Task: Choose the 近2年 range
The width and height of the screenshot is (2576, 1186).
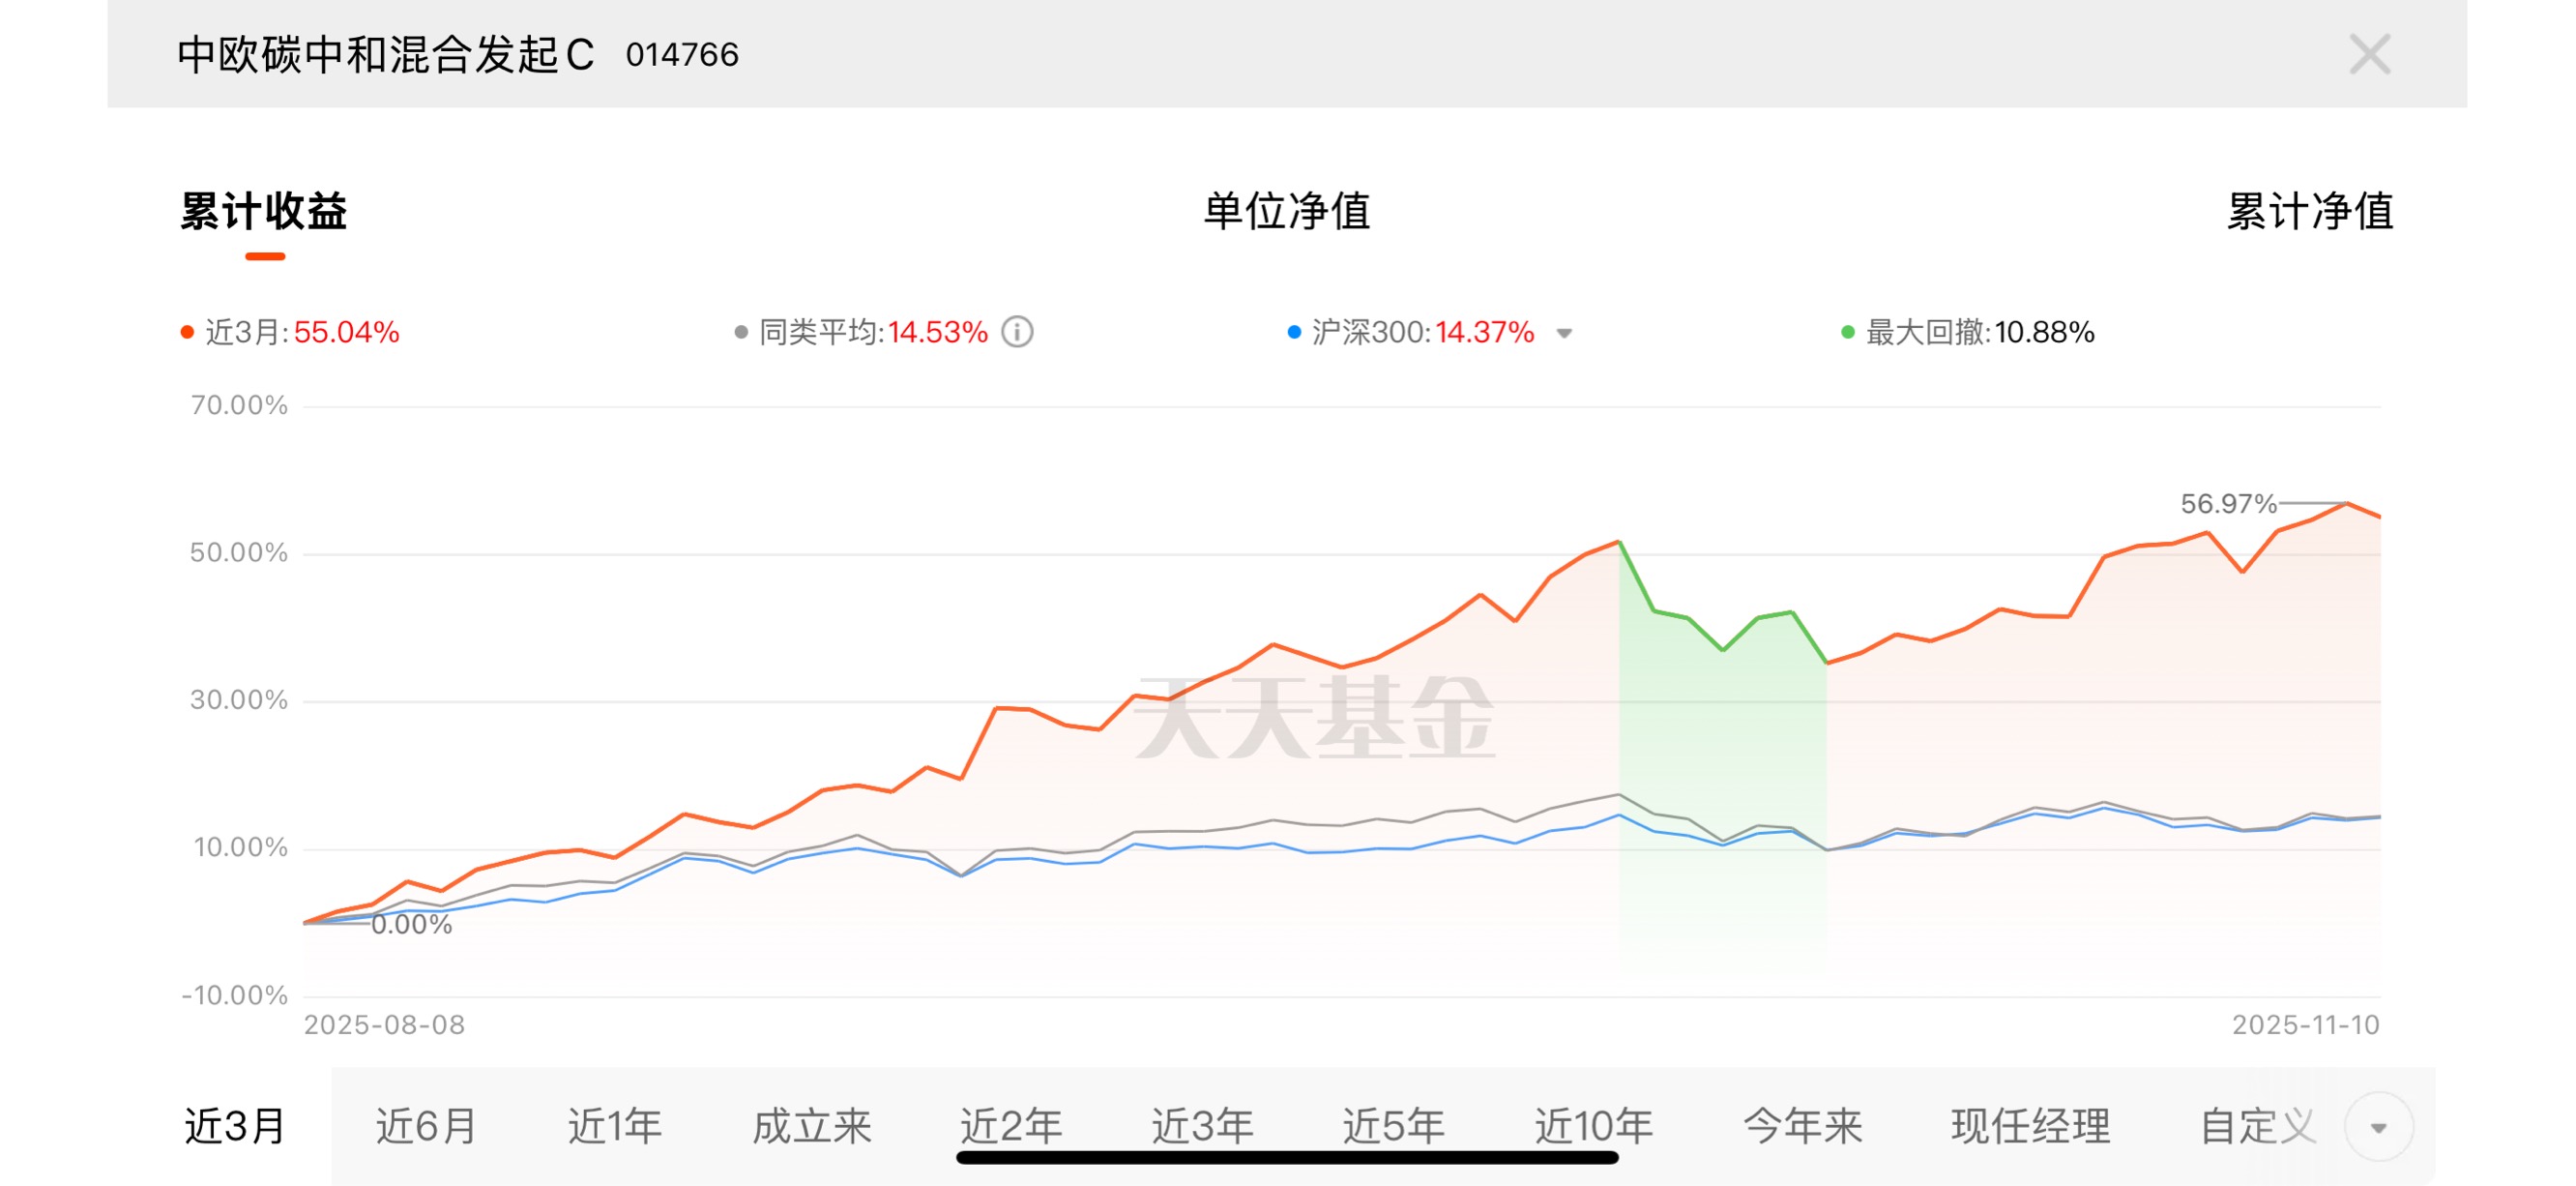Action: point(1011,1127)
